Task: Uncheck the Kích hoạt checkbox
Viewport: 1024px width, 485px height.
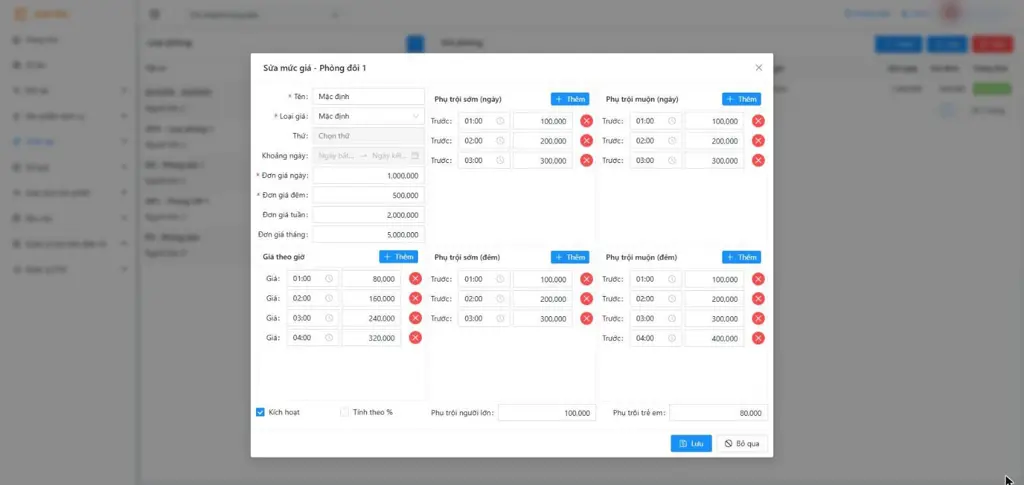Action: [x=260, y=412]
